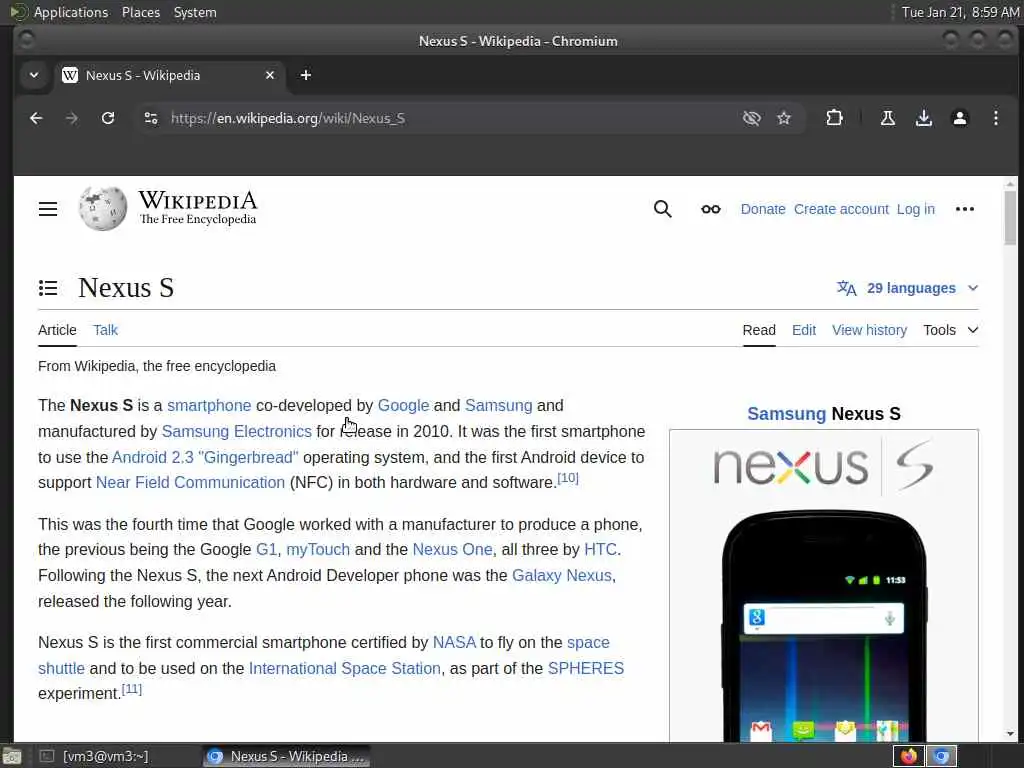Screen dimensions: 1024x768
Task: Open Wikipedia main menu hamburger icon
Action: point(48,209)
